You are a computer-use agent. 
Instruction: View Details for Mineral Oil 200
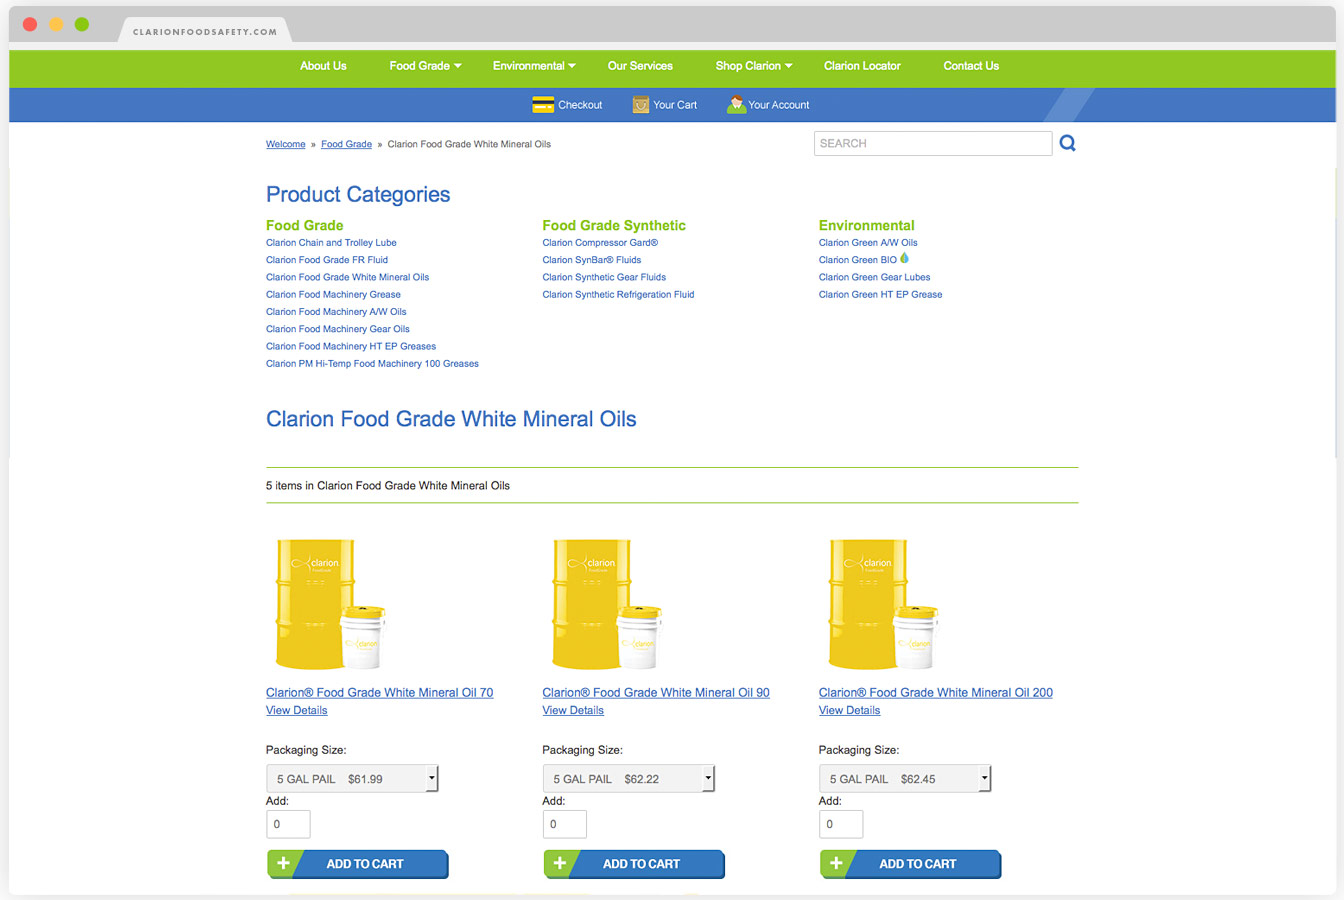[849, 710]
